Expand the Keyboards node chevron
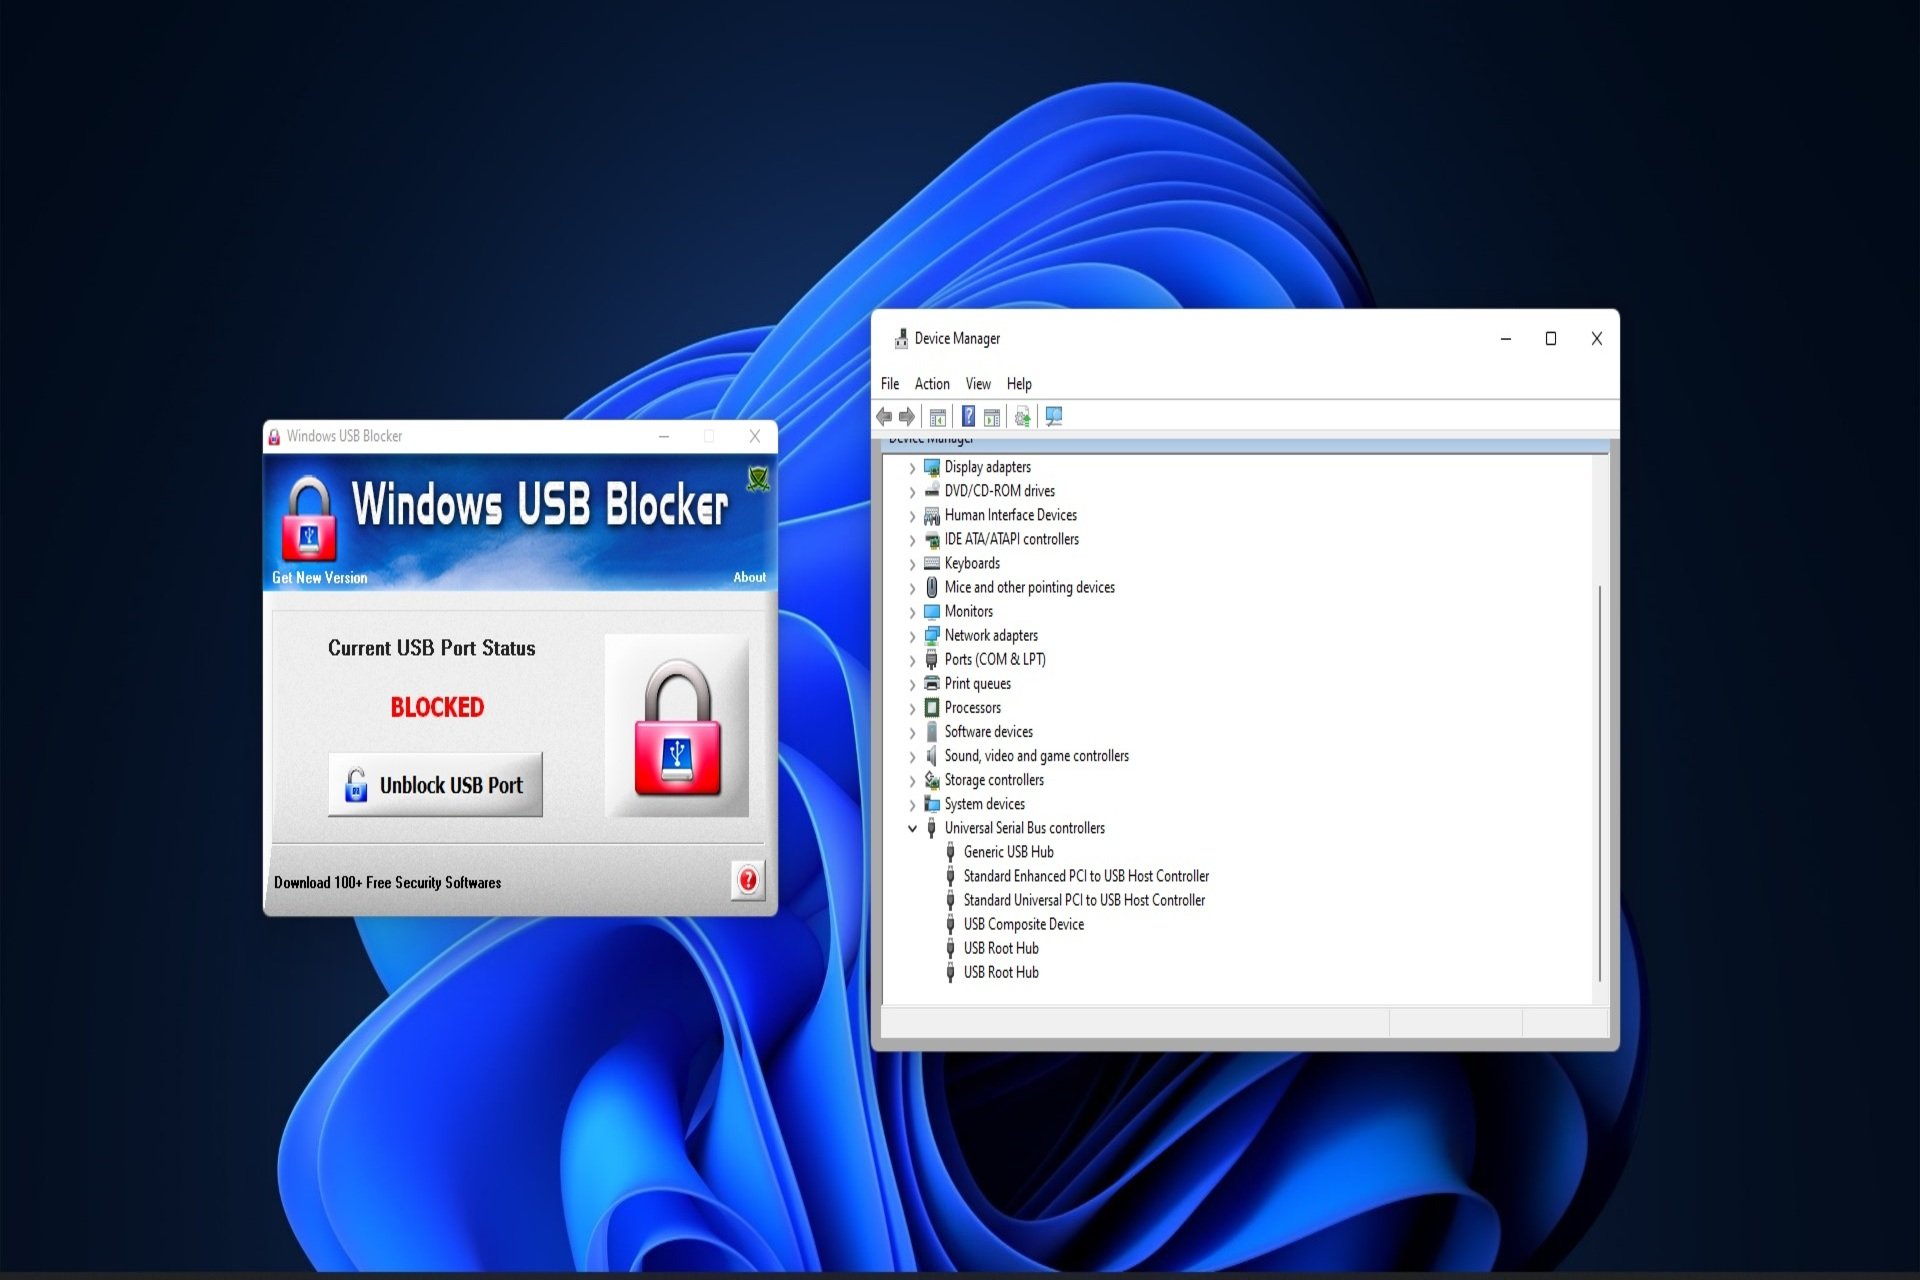 point(912,564)
